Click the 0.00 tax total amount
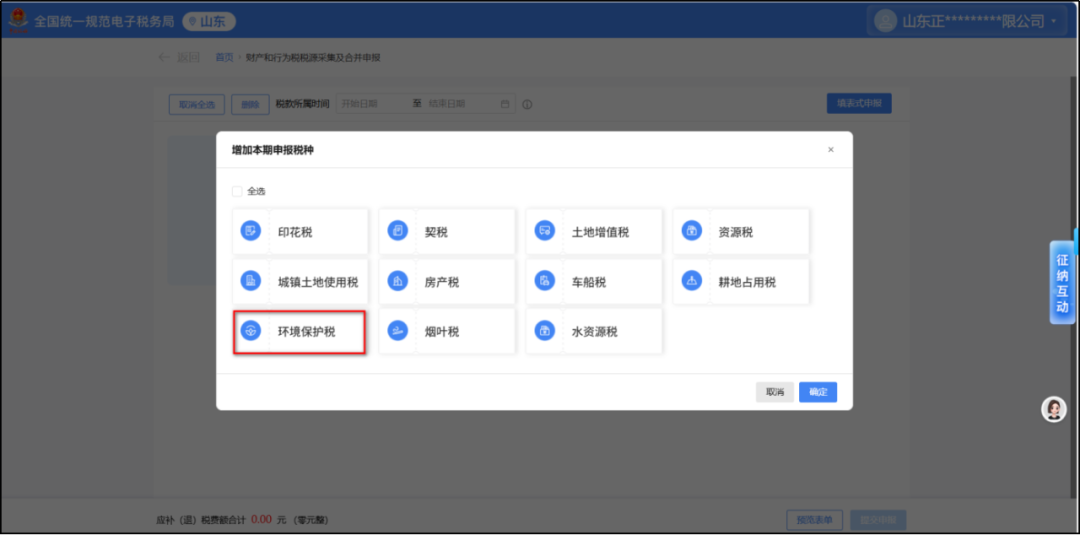 click(261, 519)
